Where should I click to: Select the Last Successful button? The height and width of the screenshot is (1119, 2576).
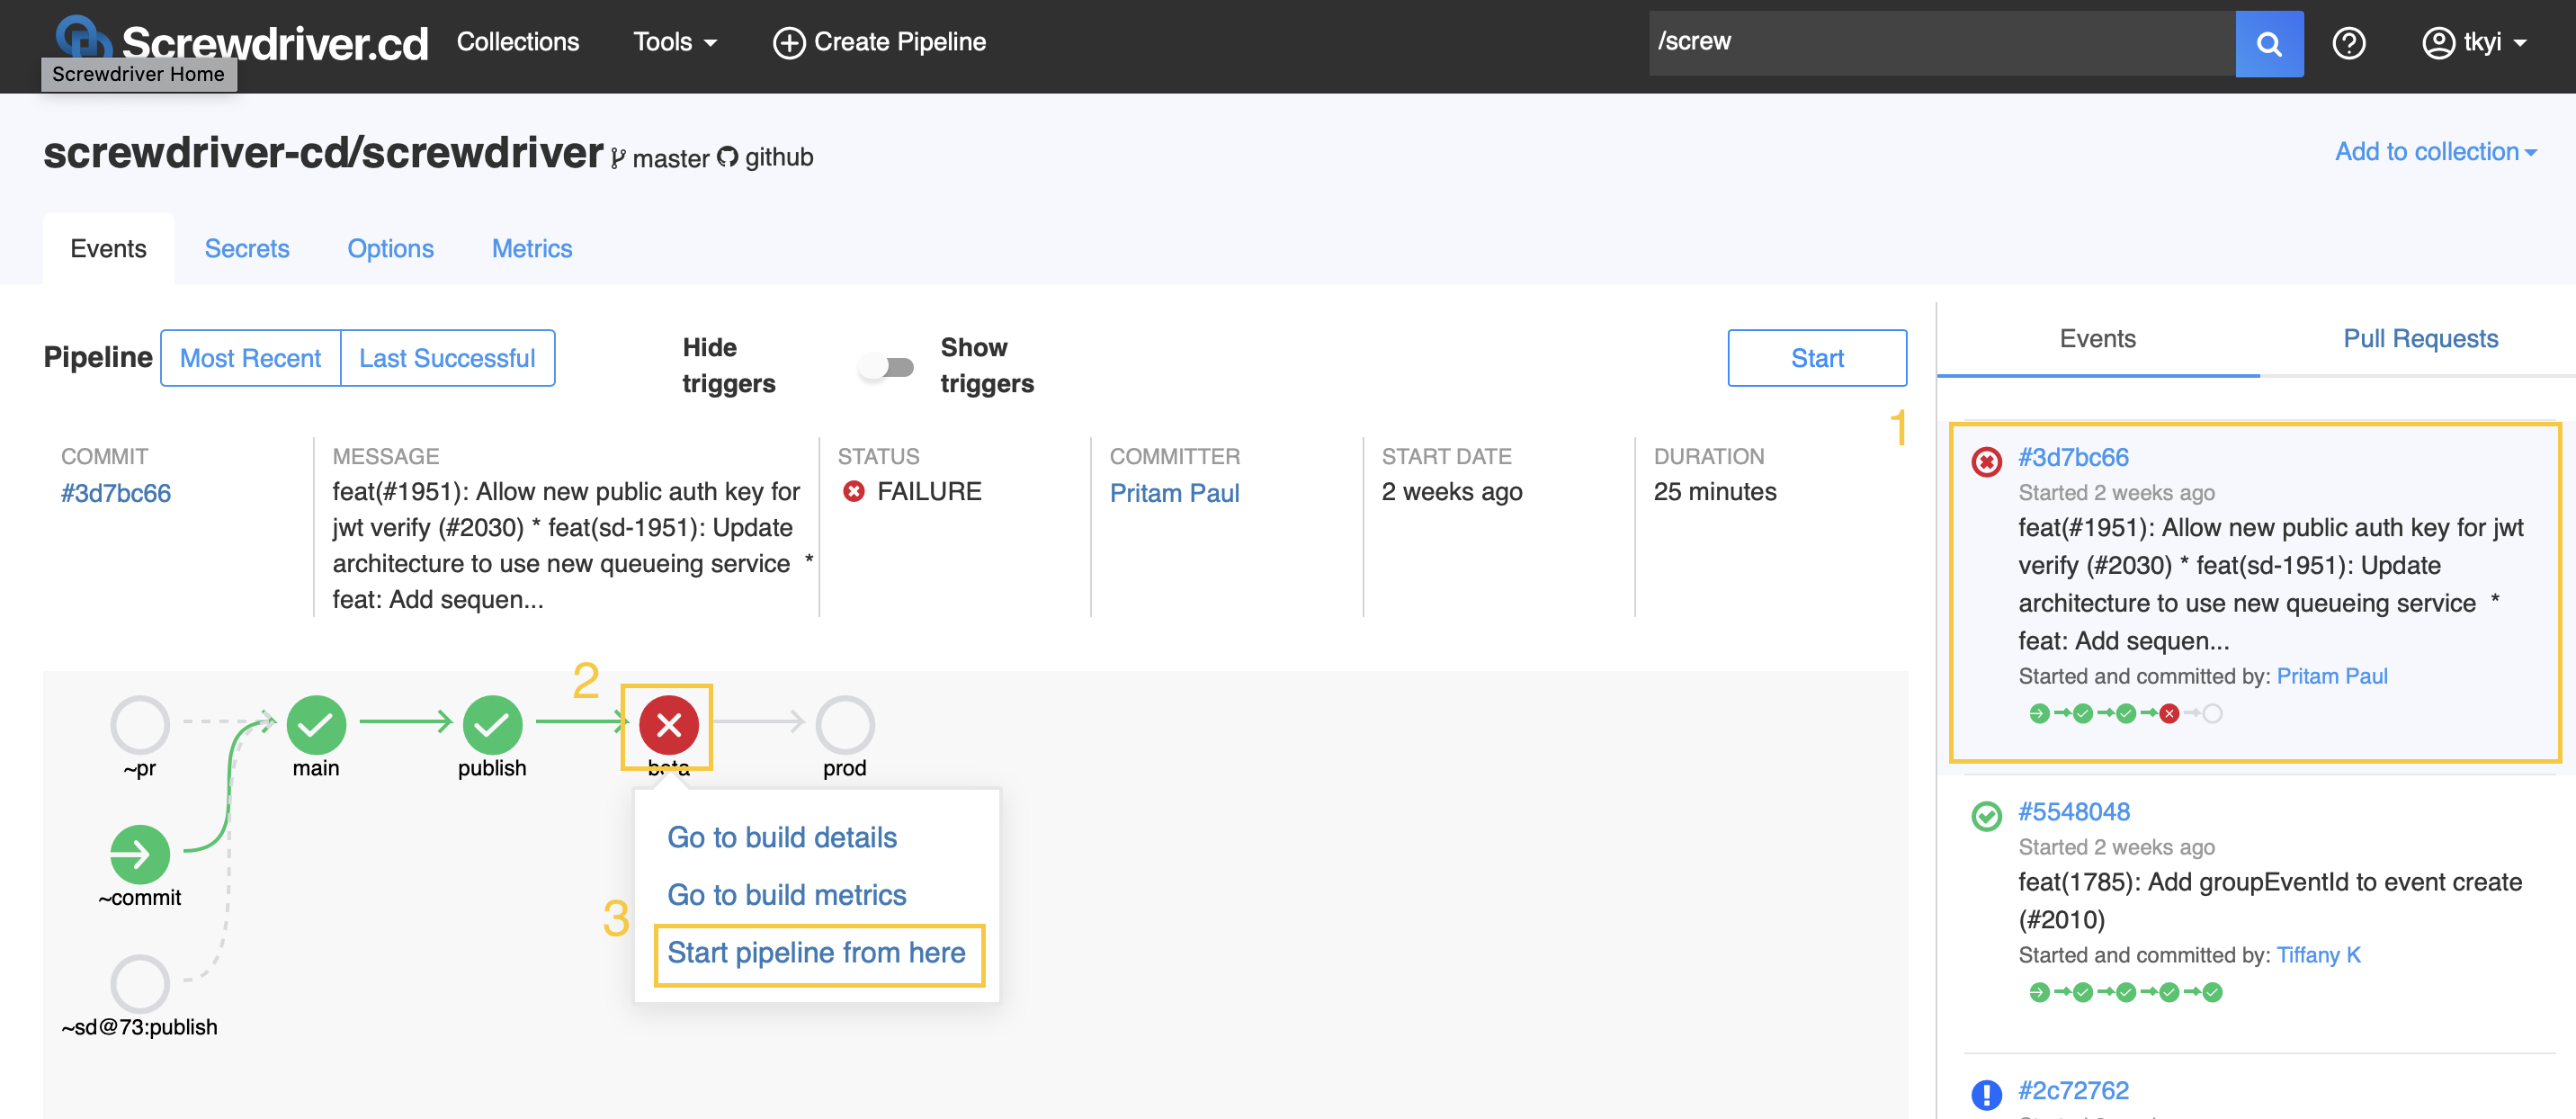coord(447,358)
